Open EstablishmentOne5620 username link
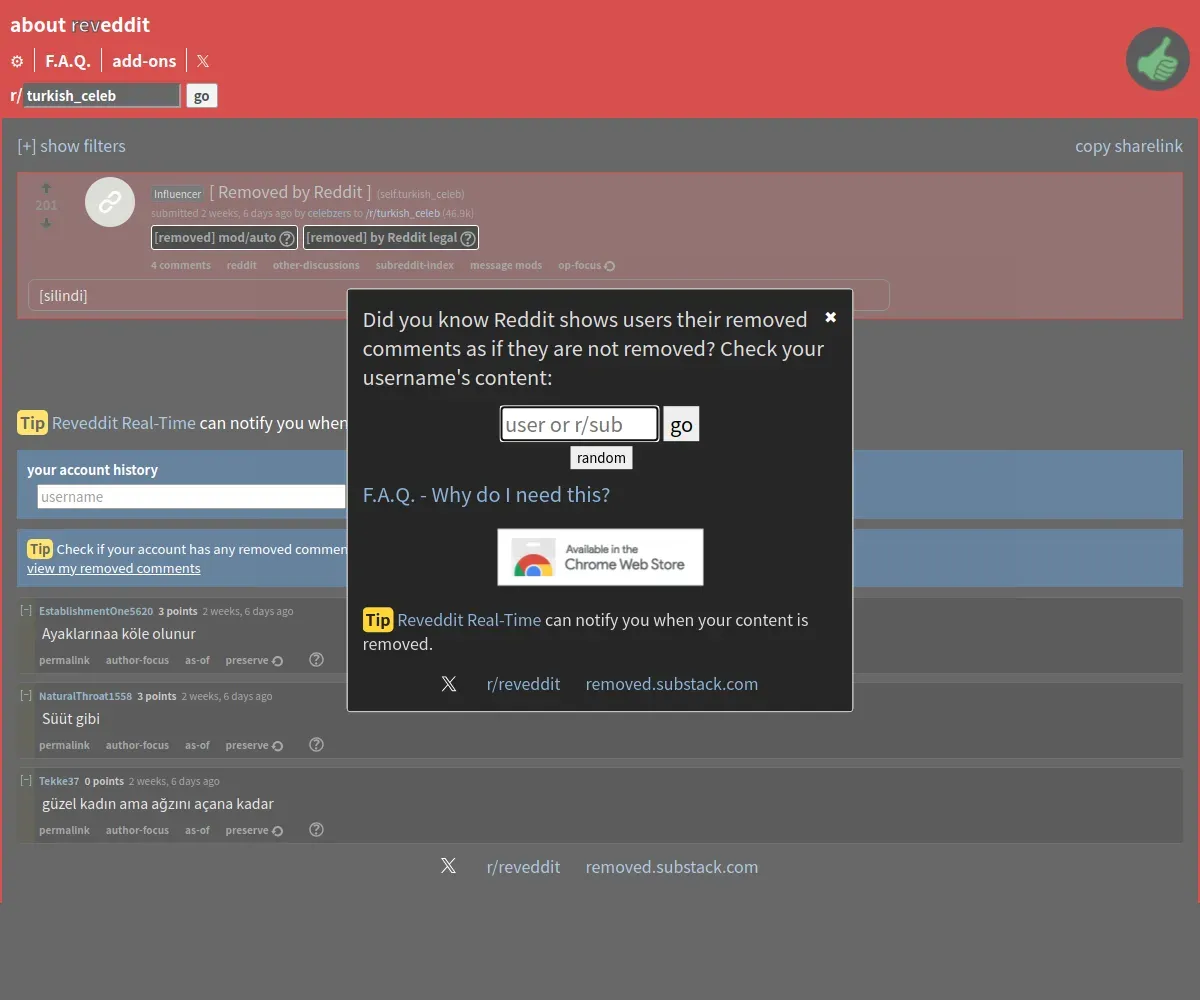Screen dimensions: 1200x1000 96,611
